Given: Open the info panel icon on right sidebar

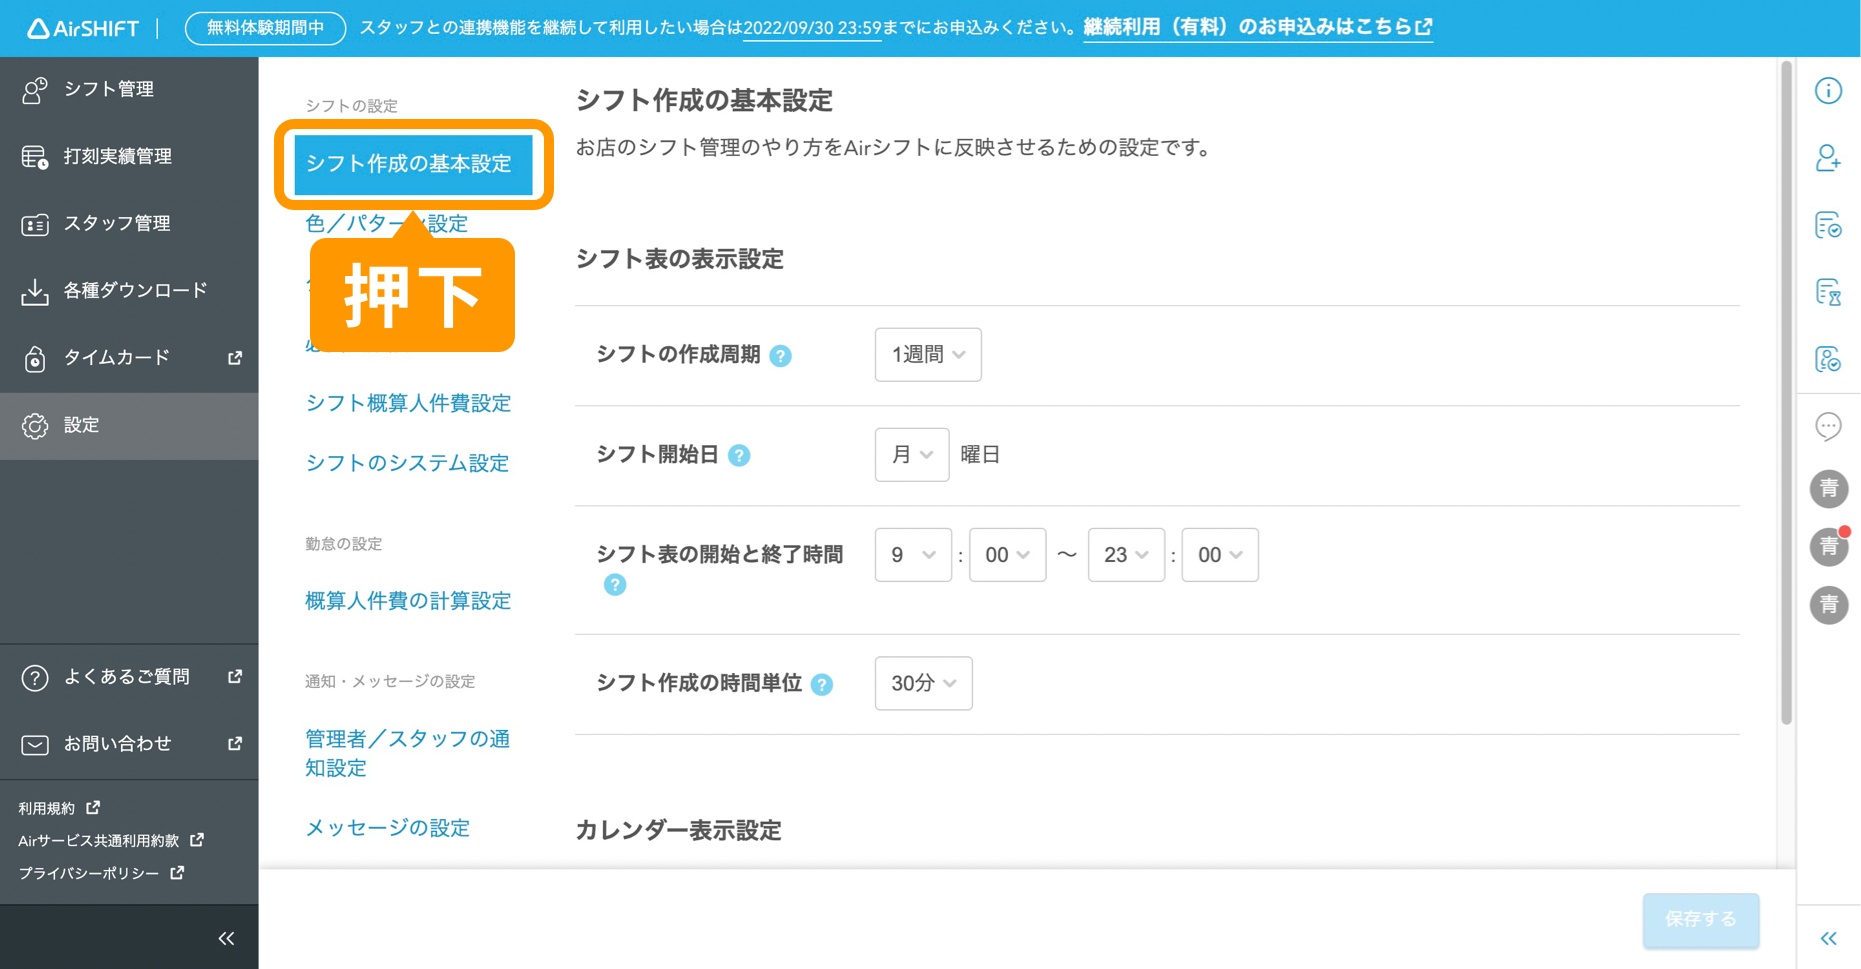Looking at the screenshot, I should pos(1828,91).
